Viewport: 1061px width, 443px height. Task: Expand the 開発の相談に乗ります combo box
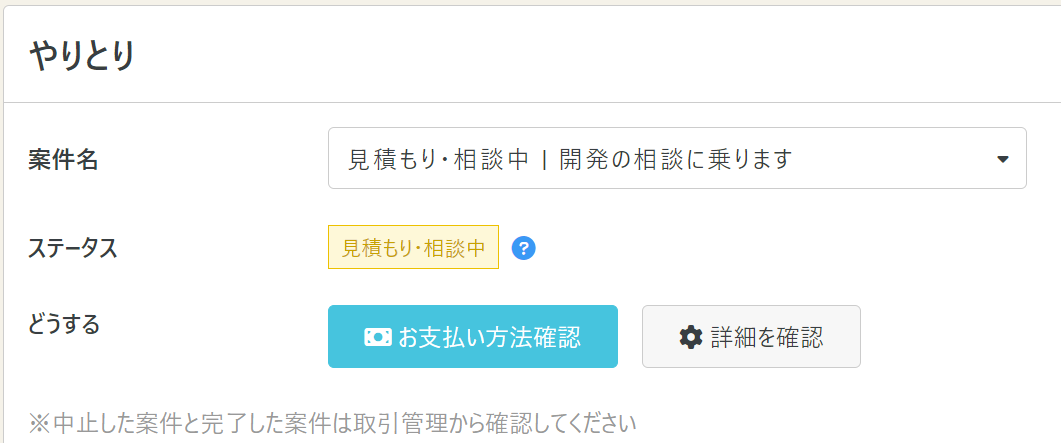click(677, 158)
